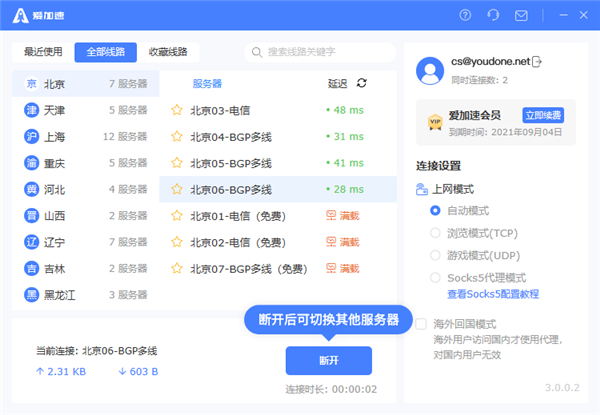Click the 渝 region badge icon
Image resolution: width=600 pixels, height=415 pixels.
pos(31,163)
